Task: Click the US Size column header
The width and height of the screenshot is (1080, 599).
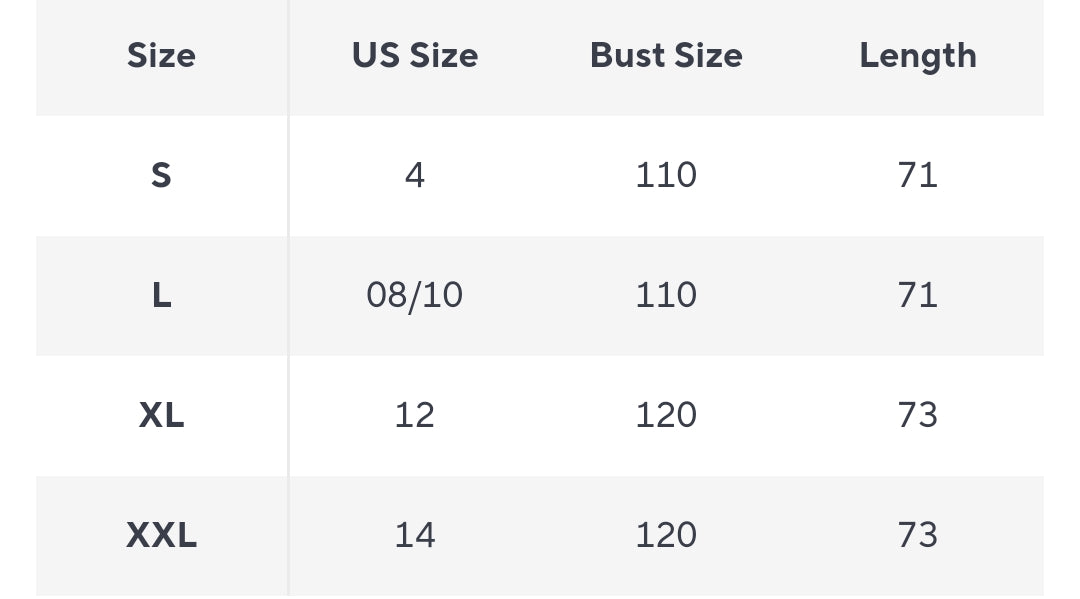Action: (x=415, y=56)
